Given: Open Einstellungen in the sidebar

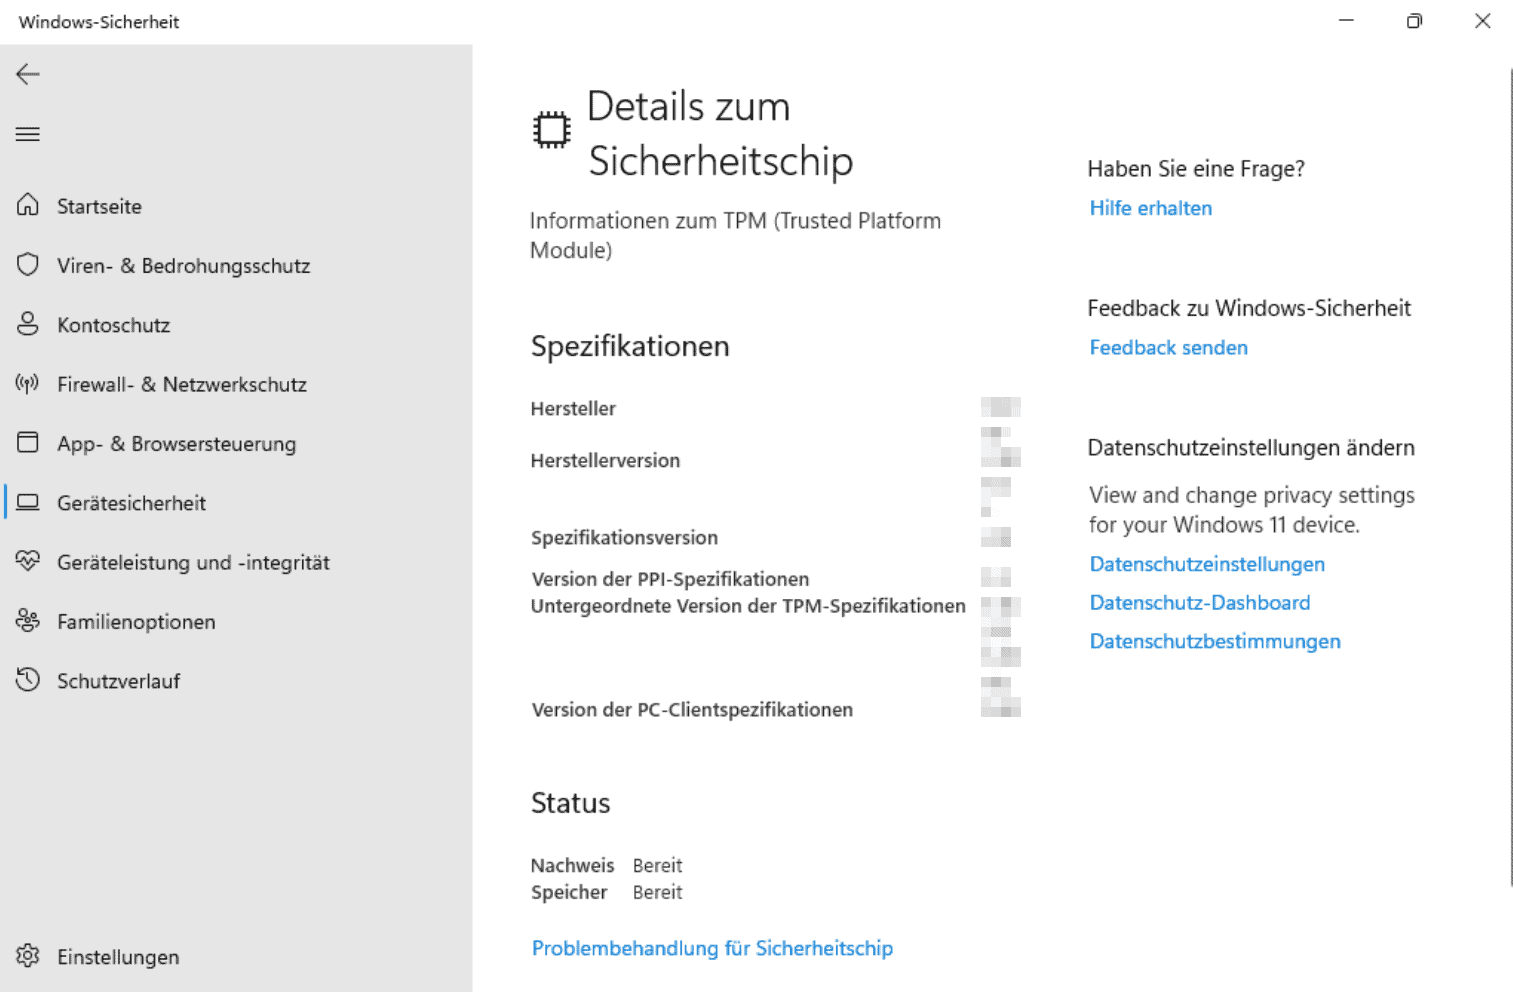Looking at the screenshot, I should click(118, 957).
